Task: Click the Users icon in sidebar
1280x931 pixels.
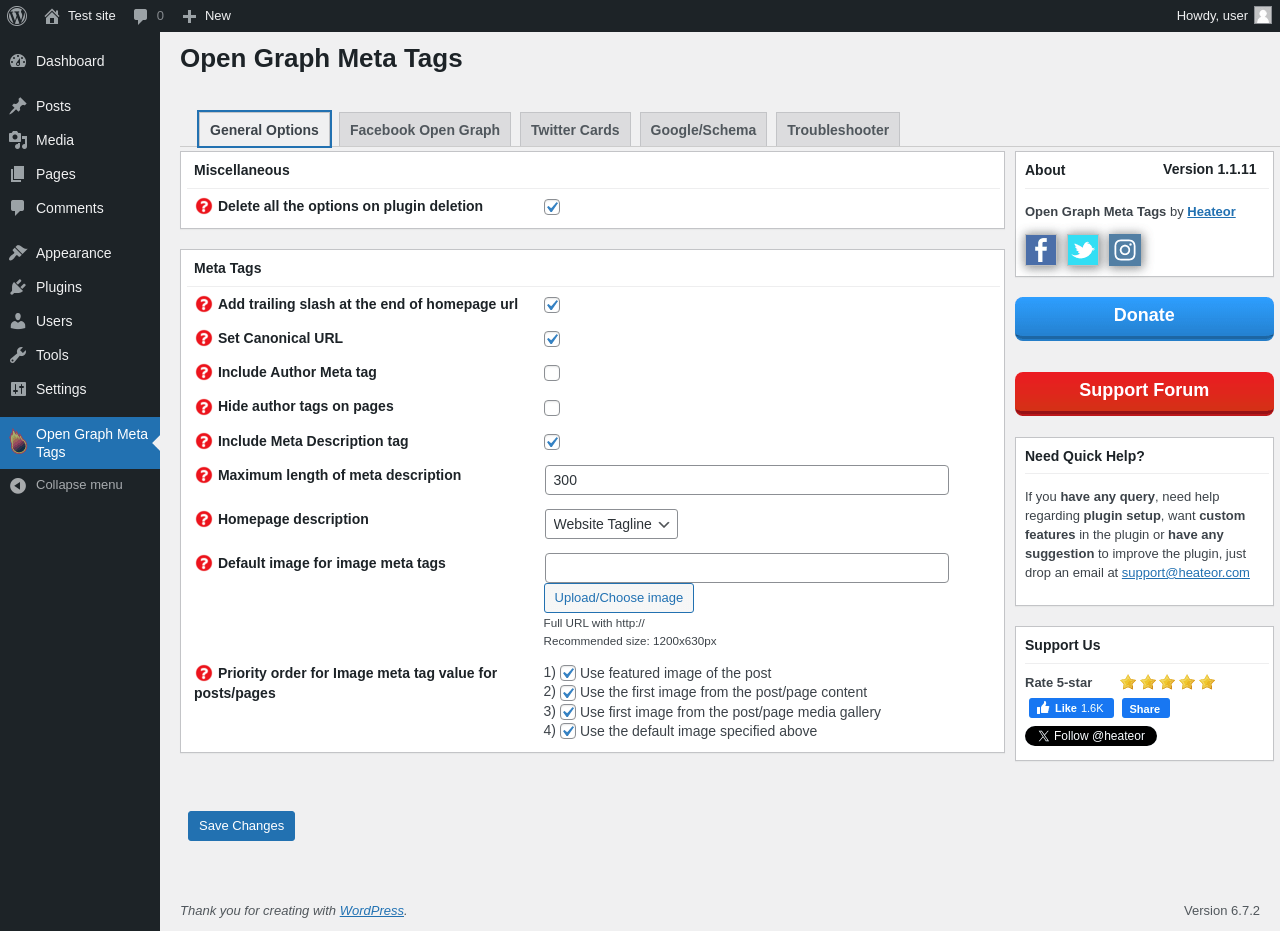Action: click(x=18, y=321)
